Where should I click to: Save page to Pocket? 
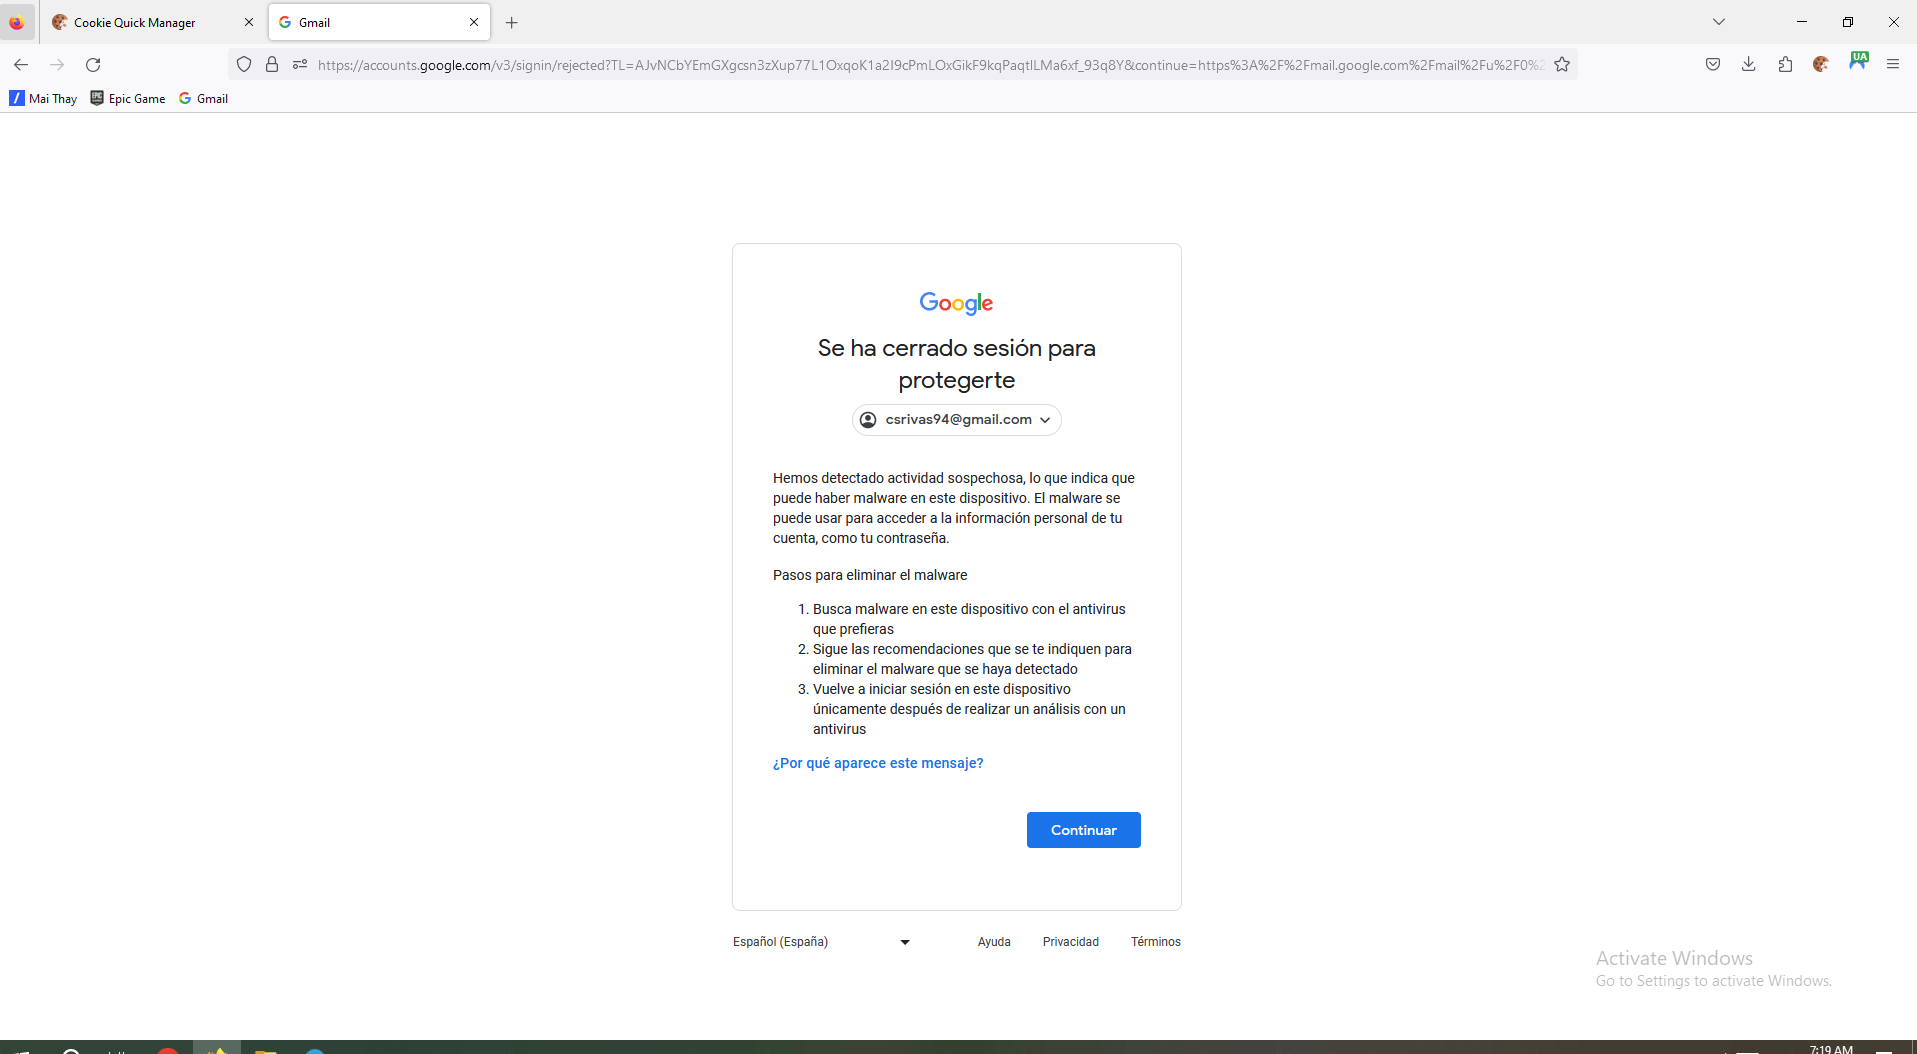pyautogui.click(x=1713, y=65)
